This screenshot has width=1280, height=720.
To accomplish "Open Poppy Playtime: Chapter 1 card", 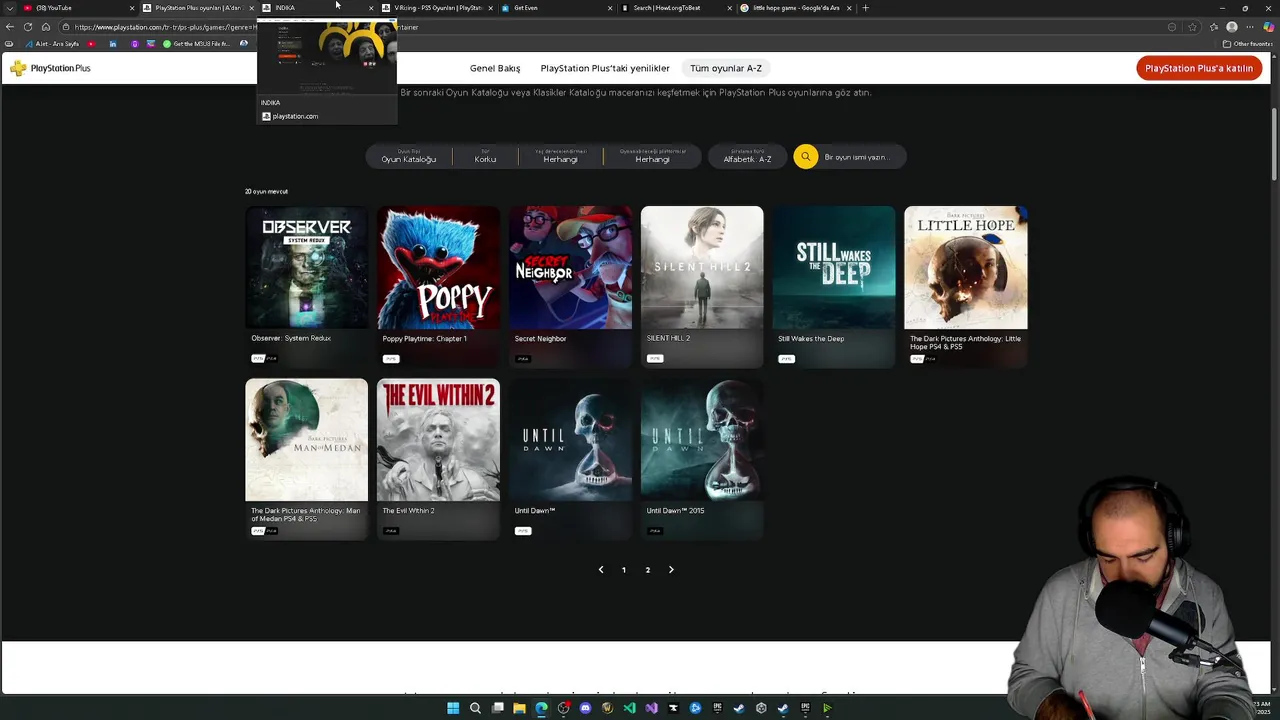I will pyautogui.click(x=438, y=287).
